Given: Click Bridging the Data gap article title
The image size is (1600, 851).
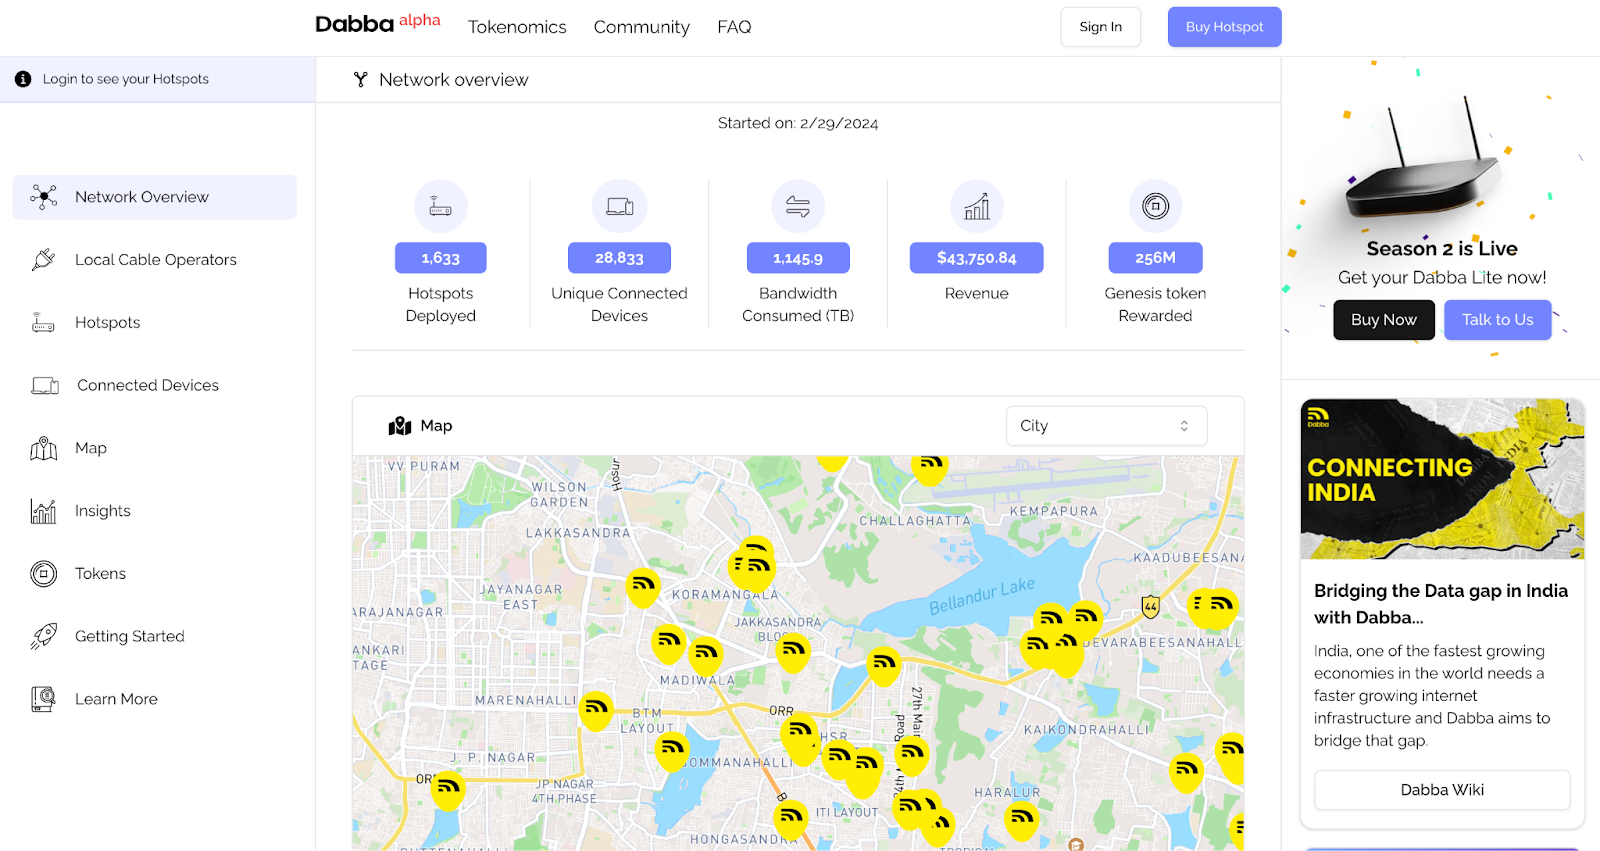Looking at the screenshot, I should pos(1441,604).
